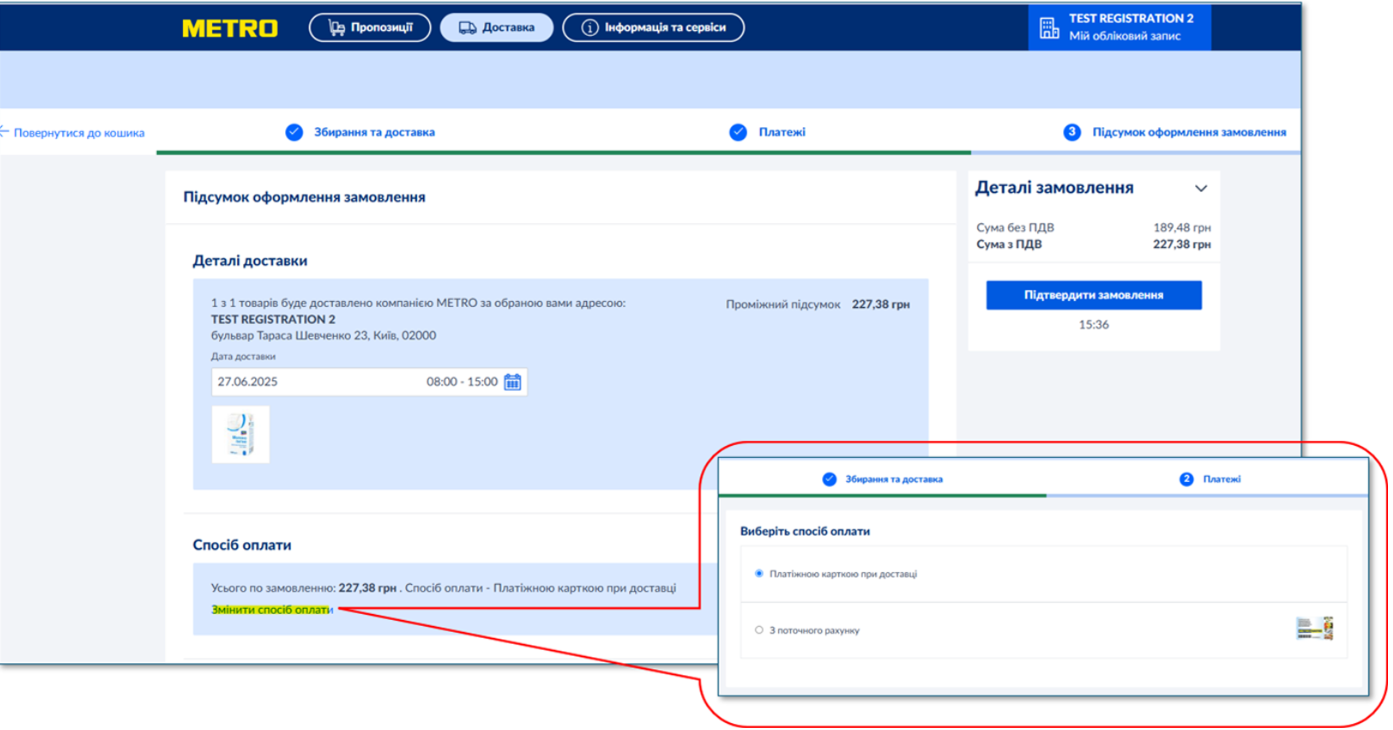Click the Сума з ПДВ amount
The image size is (1393, 730).
click(x=1182, y=244)
